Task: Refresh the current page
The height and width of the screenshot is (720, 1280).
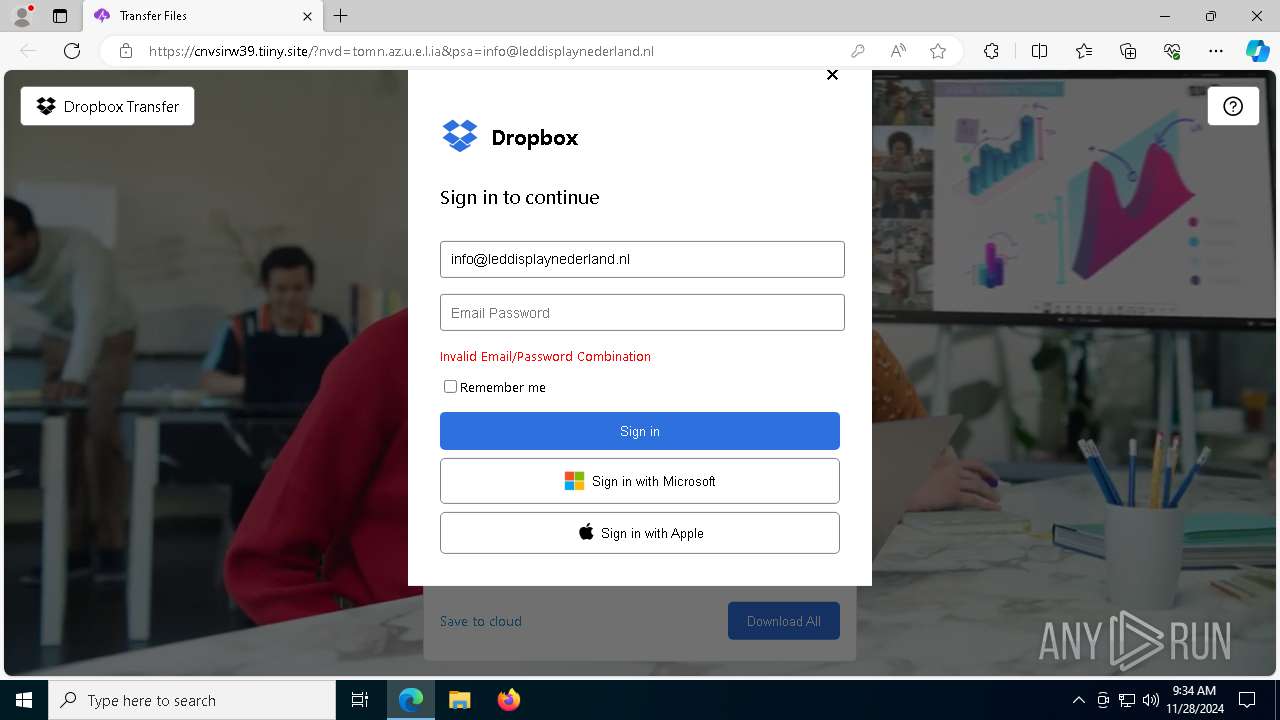Action: tap(72, 51)
